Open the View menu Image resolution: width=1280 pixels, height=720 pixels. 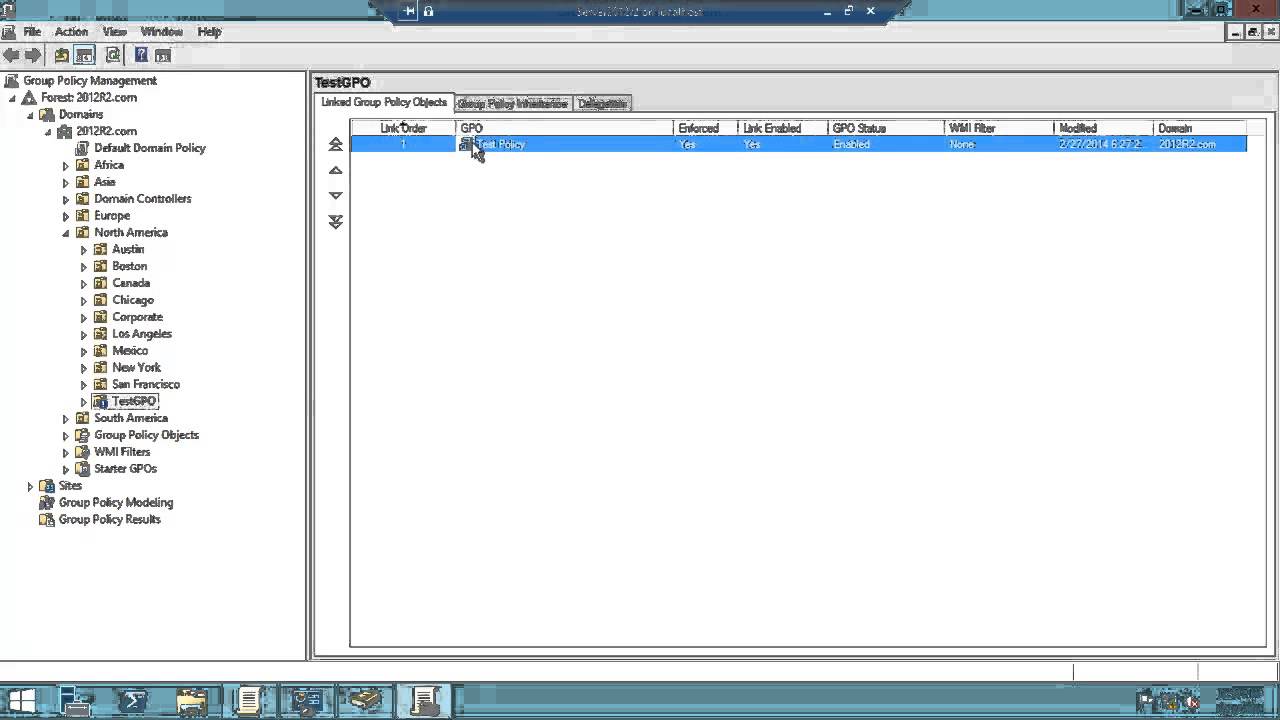click(115, 32)
